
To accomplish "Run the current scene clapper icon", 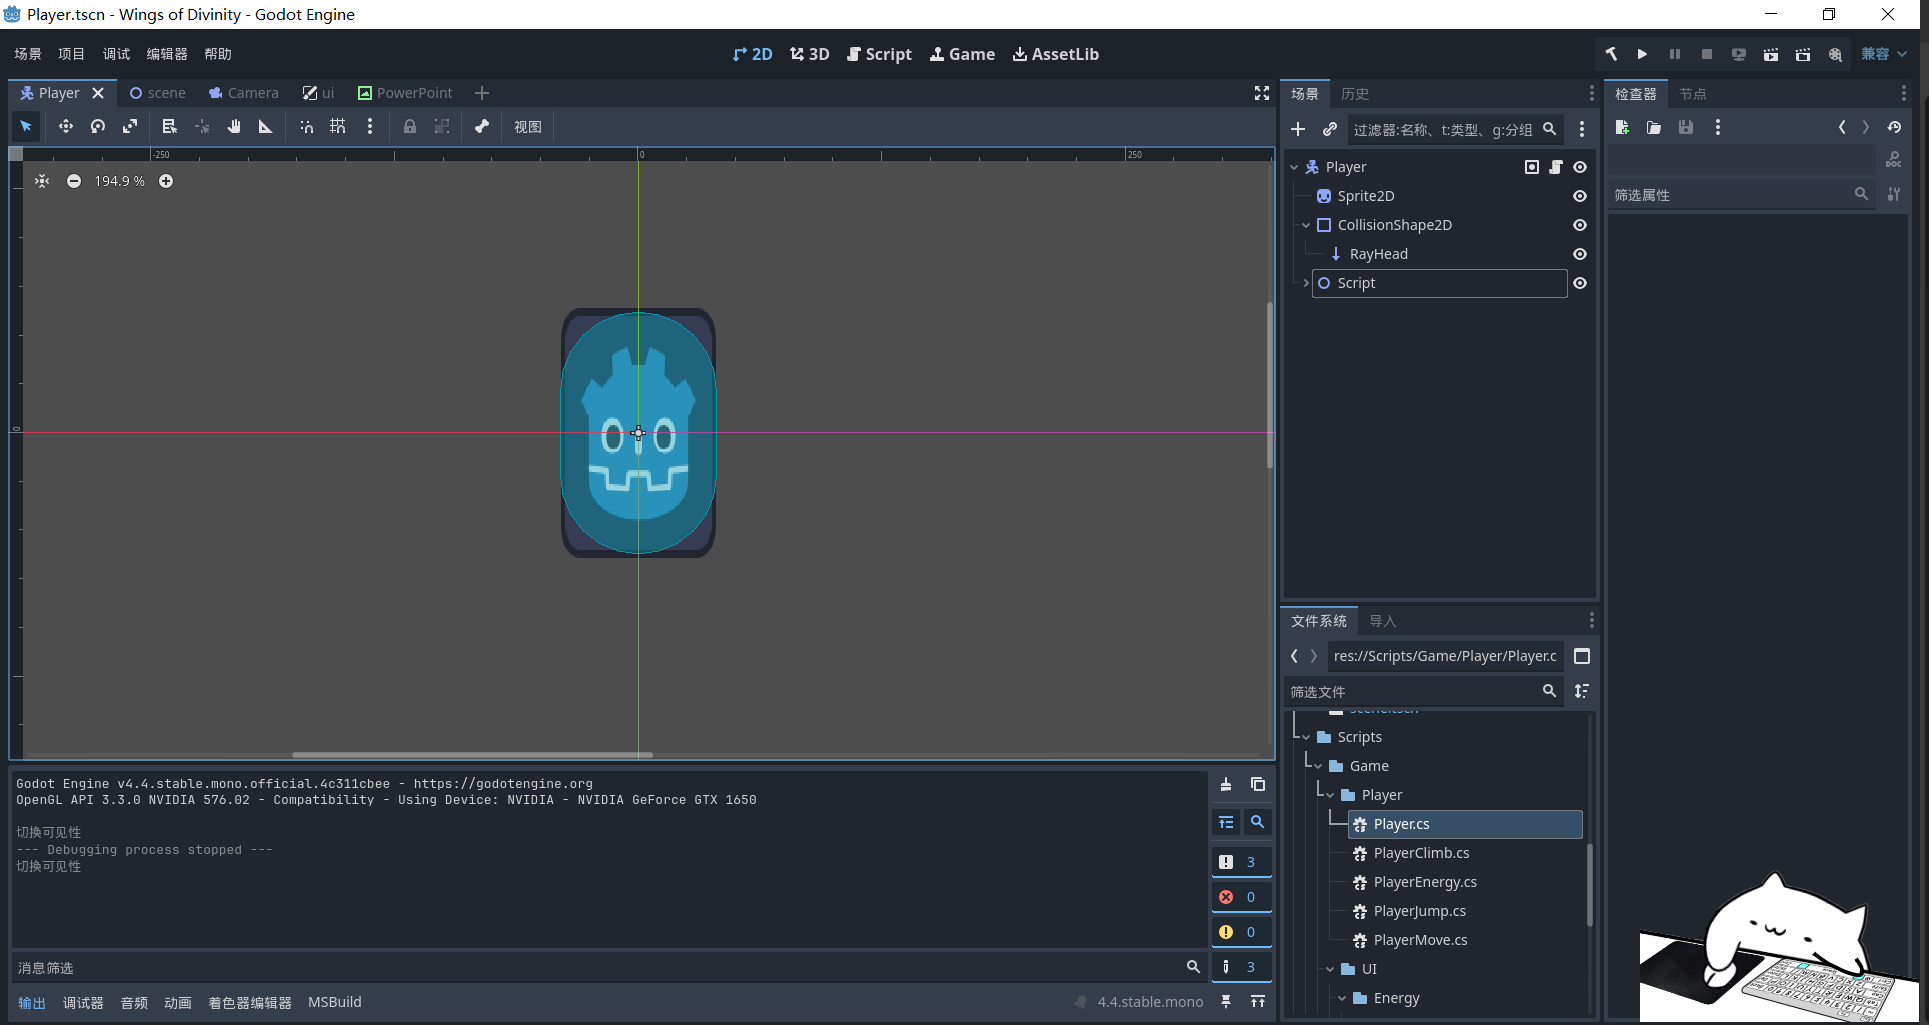I will tap(1771, 54).
